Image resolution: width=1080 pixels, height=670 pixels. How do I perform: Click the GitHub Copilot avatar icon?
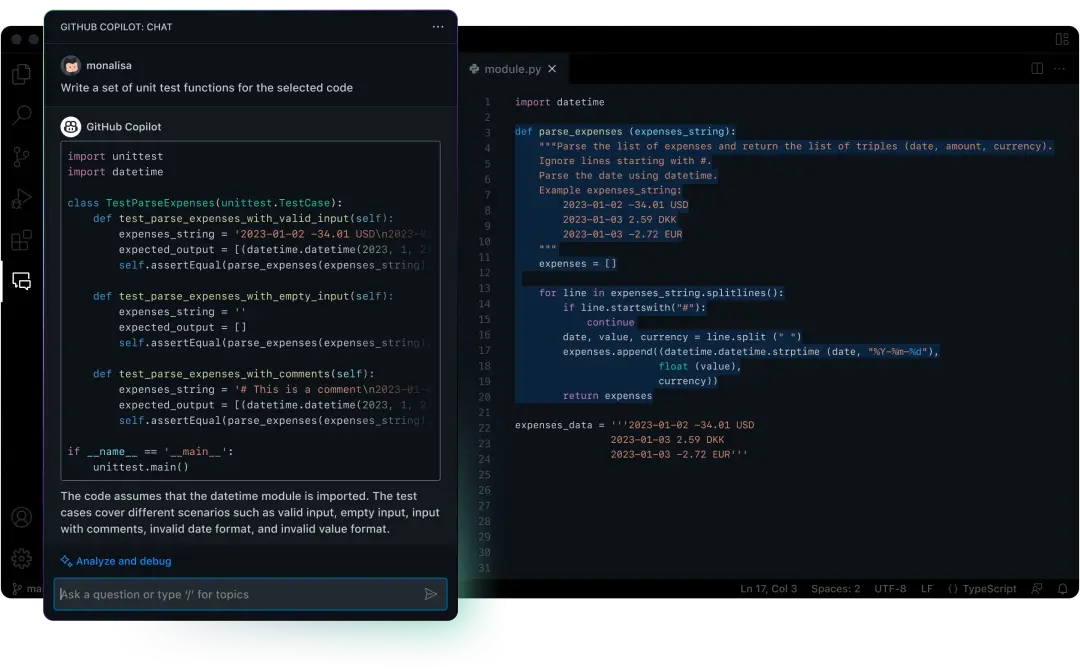(70, 127)
